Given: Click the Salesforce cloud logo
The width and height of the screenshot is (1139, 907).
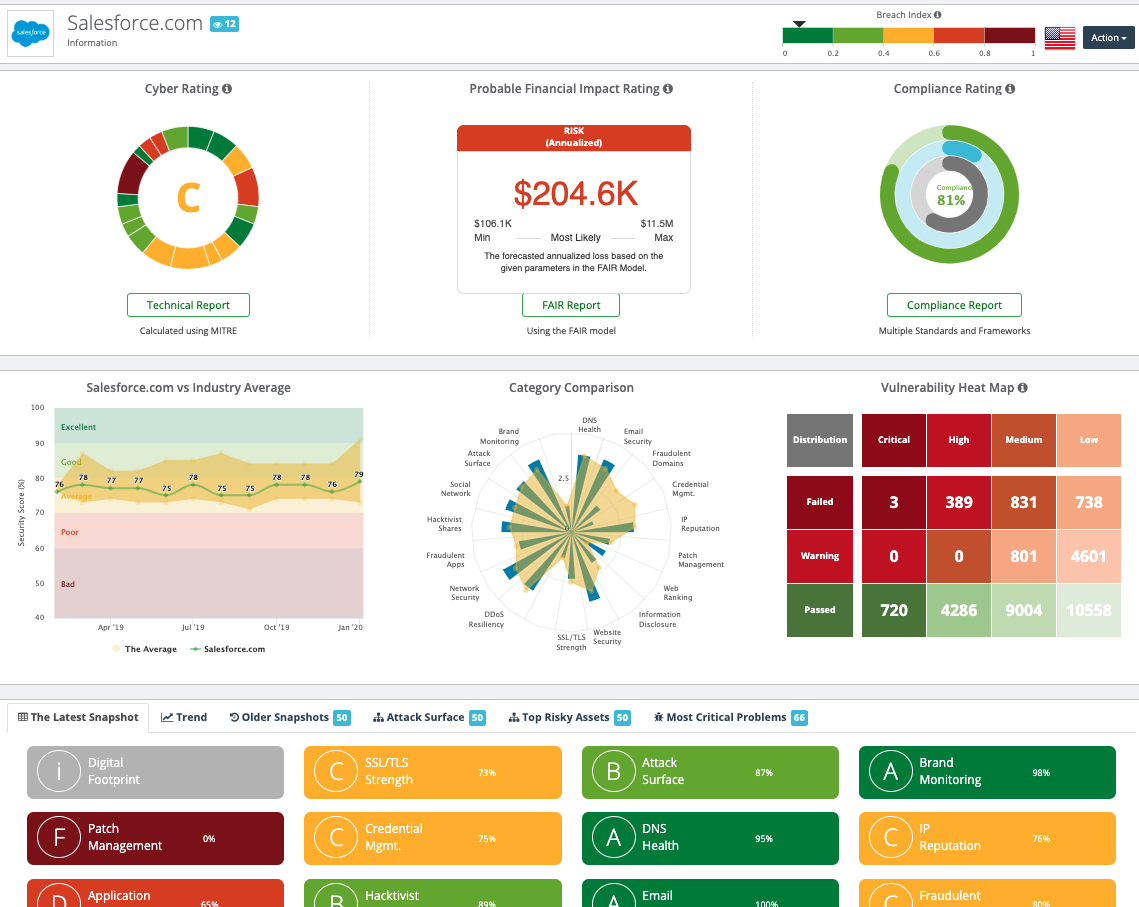Looking at the screenshot, I should coord(31,33).
